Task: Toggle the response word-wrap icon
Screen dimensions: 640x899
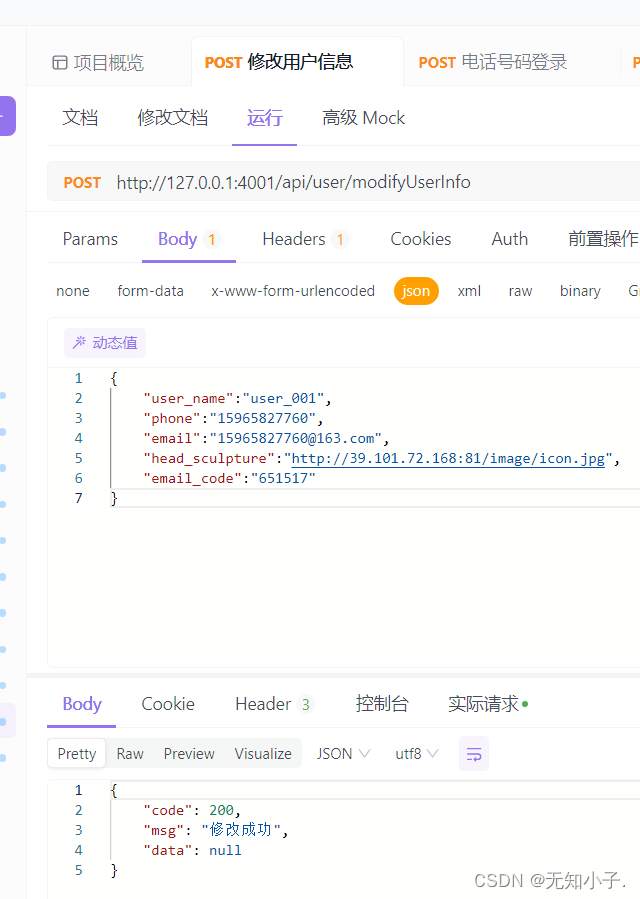Action: 474,753
